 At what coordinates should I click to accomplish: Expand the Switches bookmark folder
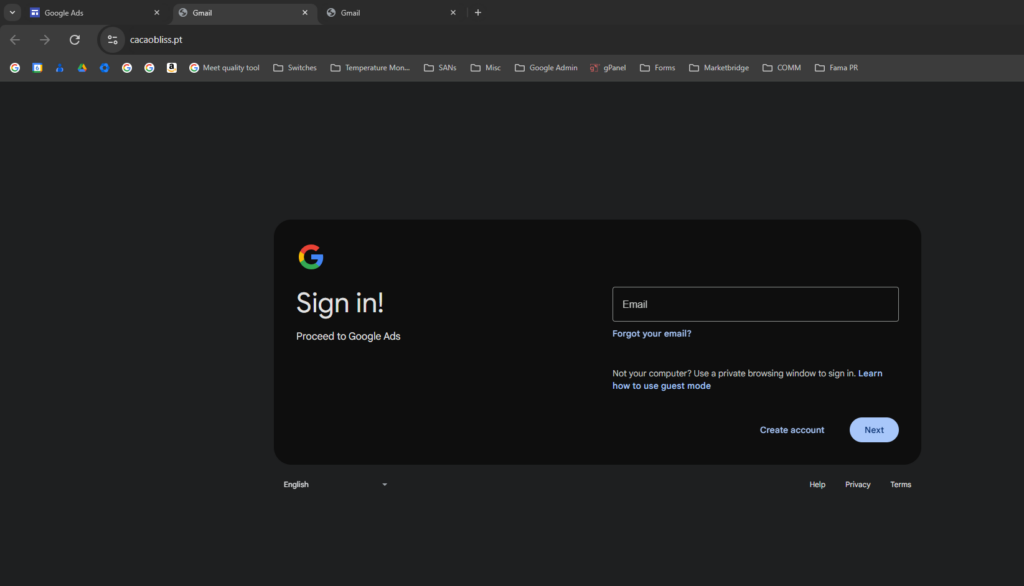tap(295, 68)
